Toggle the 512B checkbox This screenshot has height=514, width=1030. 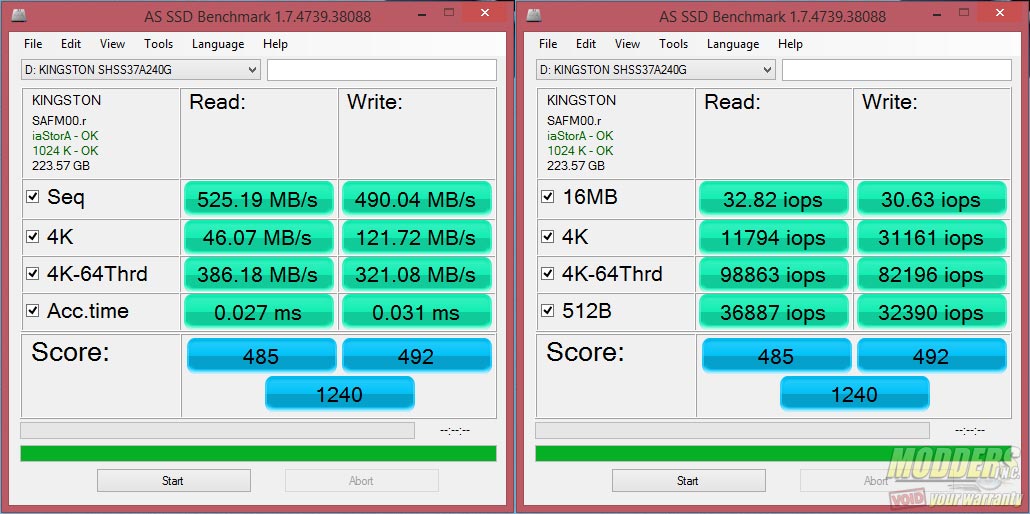(x=548, y=310)
